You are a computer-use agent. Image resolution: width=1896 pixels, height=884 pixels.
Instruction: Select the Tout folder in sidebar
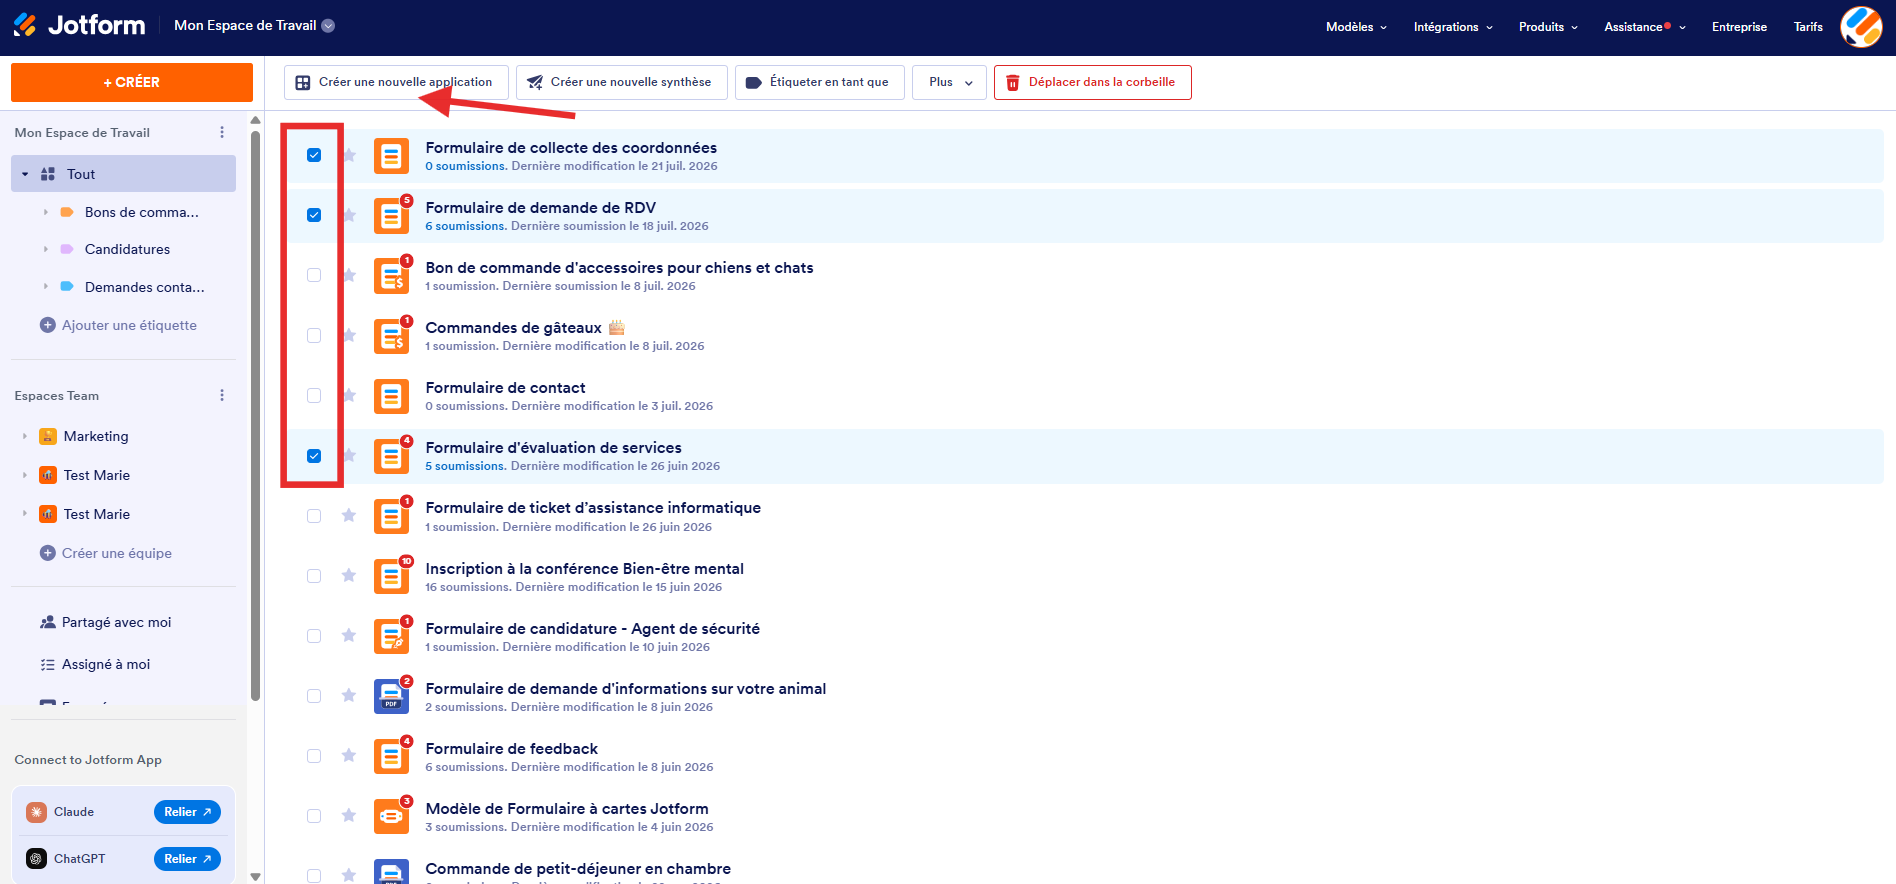[123, 174]
